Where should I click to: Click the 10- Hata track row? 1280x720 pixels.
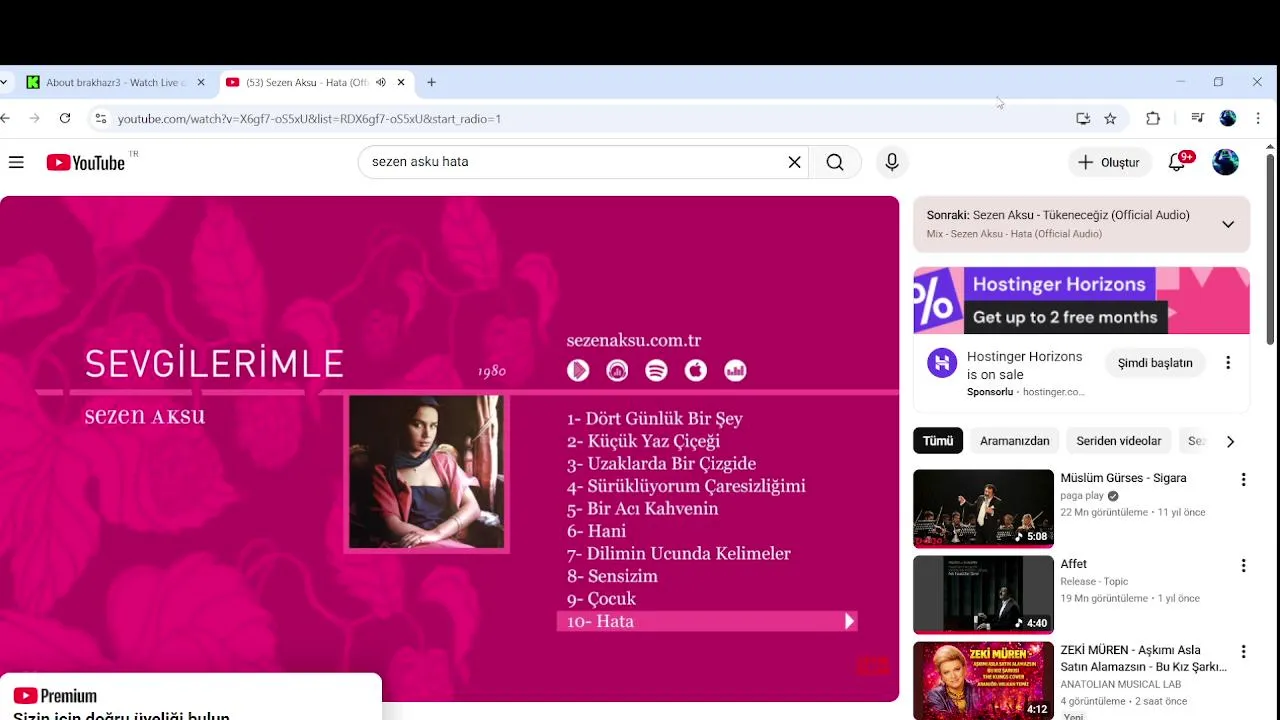pyautogui.click(x=707, y=621)
